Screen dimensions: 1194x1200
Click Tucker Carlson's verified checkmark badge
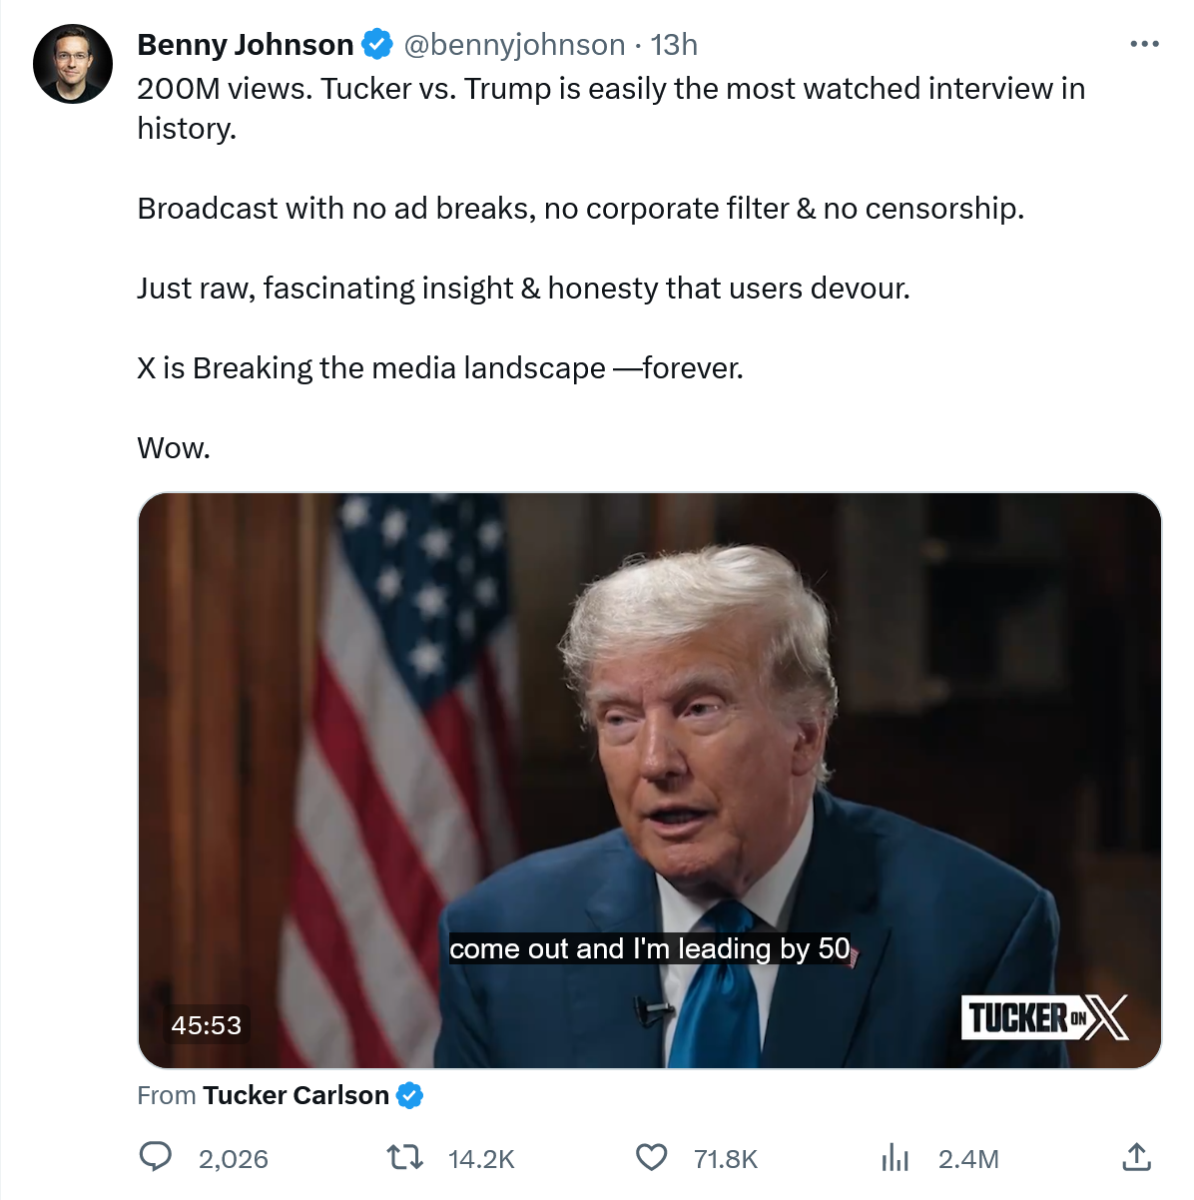(410, 1096)
